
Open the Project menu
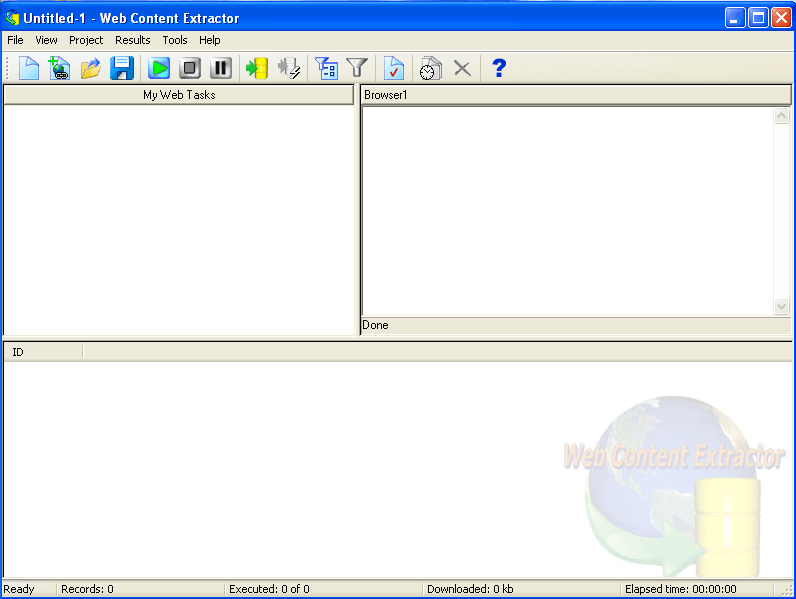[x=86, y=40]
